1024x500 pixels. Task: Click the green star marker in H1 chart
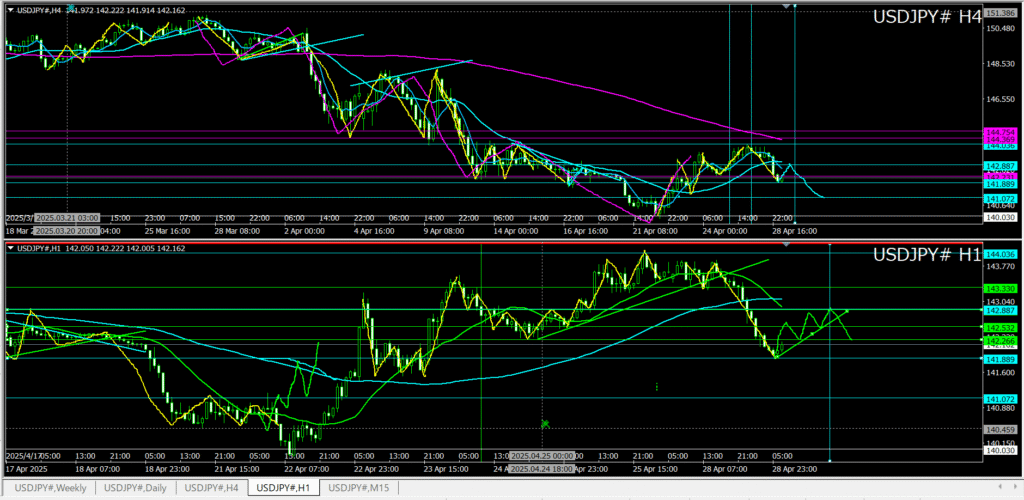(x=545, y=424)
